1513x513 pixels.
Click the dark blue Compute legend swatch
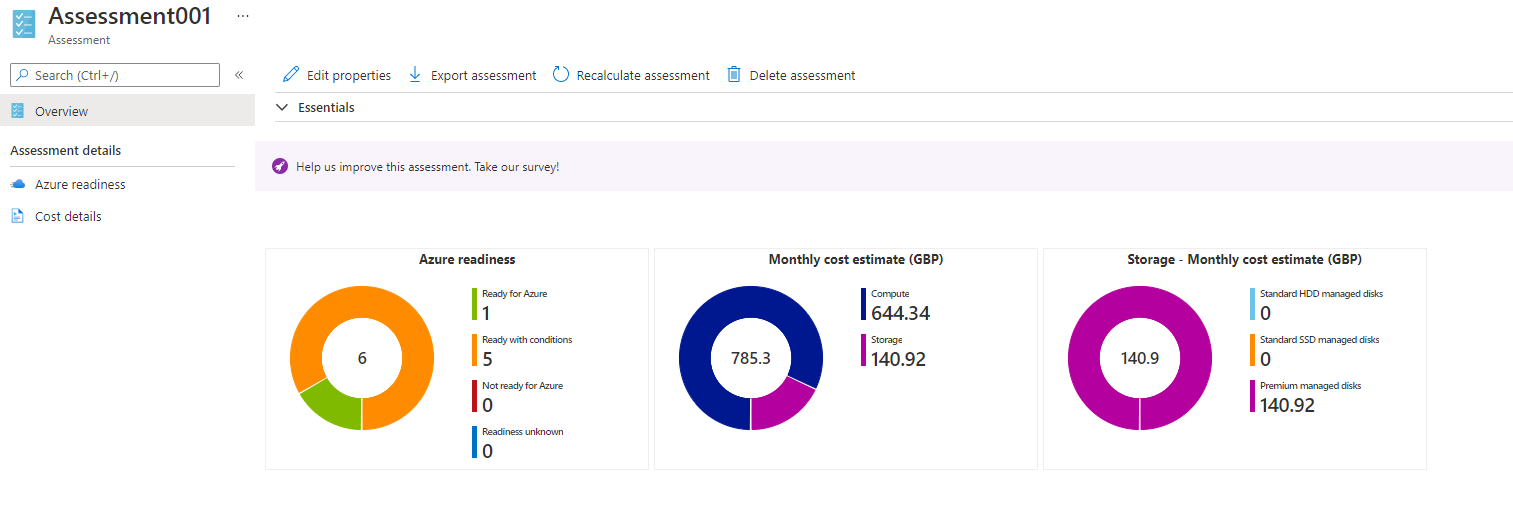(863, 304)
